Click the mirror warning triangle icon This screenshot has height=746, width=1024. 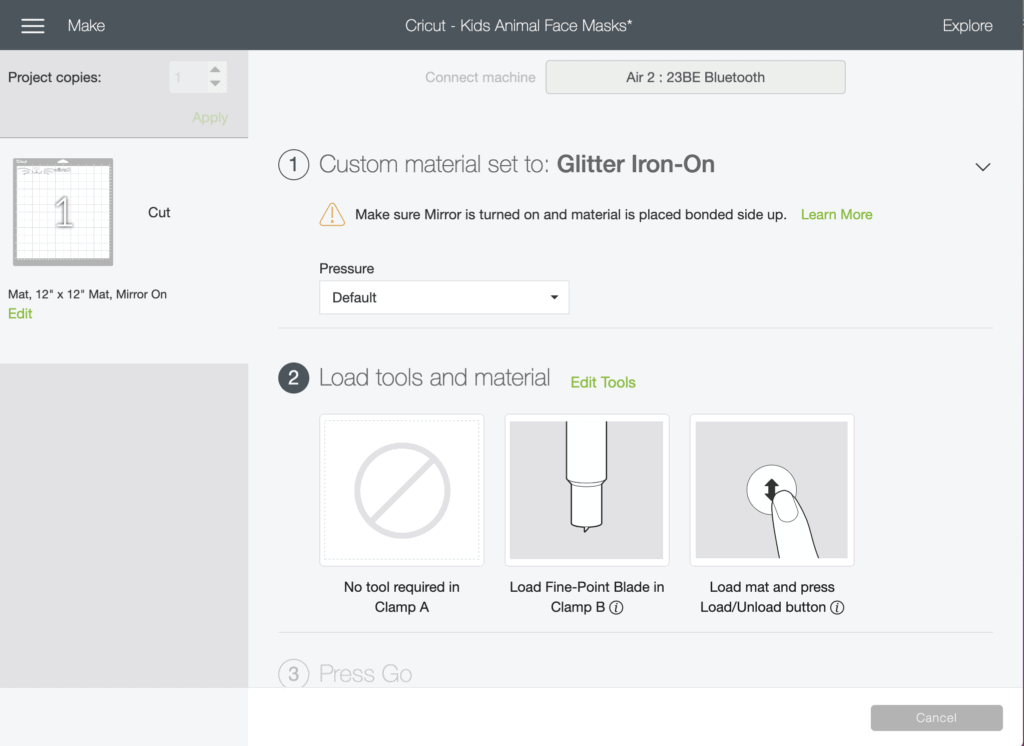pyautogui.click(x=332, y=214)
